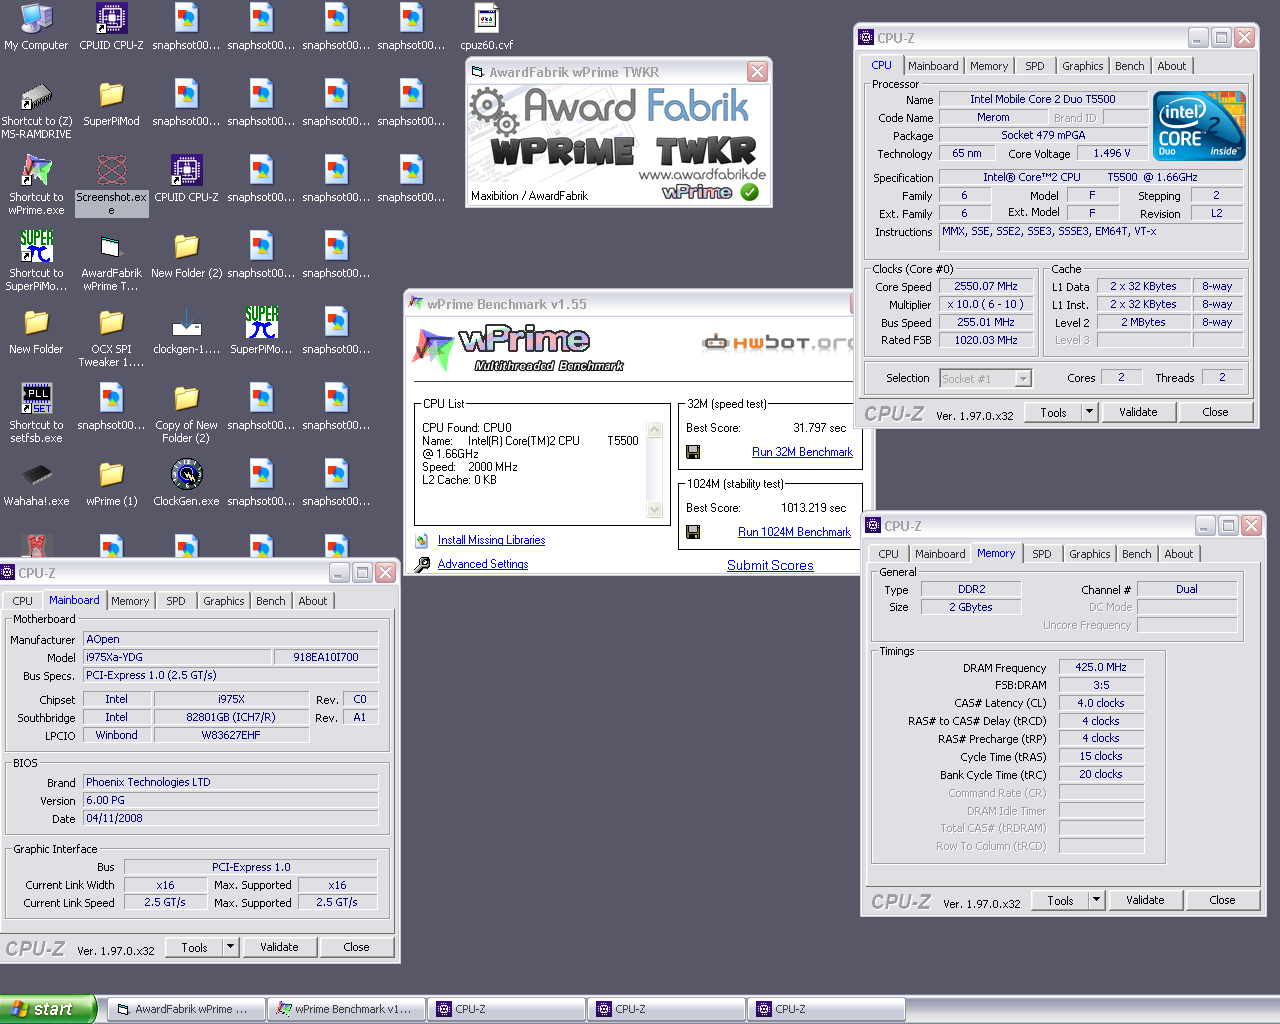This screenshot has width=1280, height=1024.
Task: Open the CPUID CPU-Z shortcut beside My Computer
Action: click(x=111, y=27)
